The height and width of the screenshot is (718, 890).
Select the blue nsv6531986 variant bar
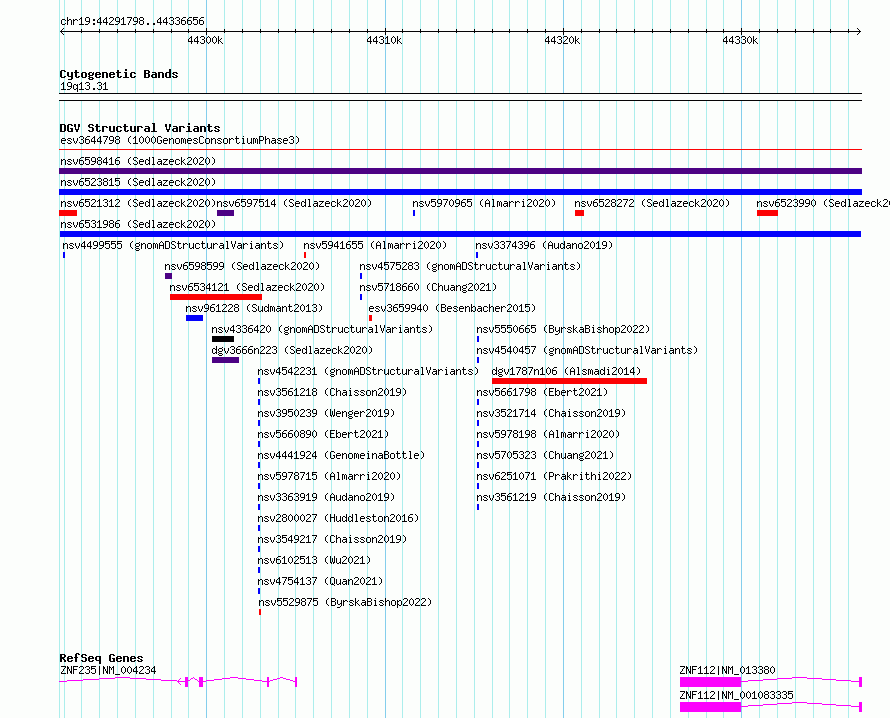coord(460,234)
